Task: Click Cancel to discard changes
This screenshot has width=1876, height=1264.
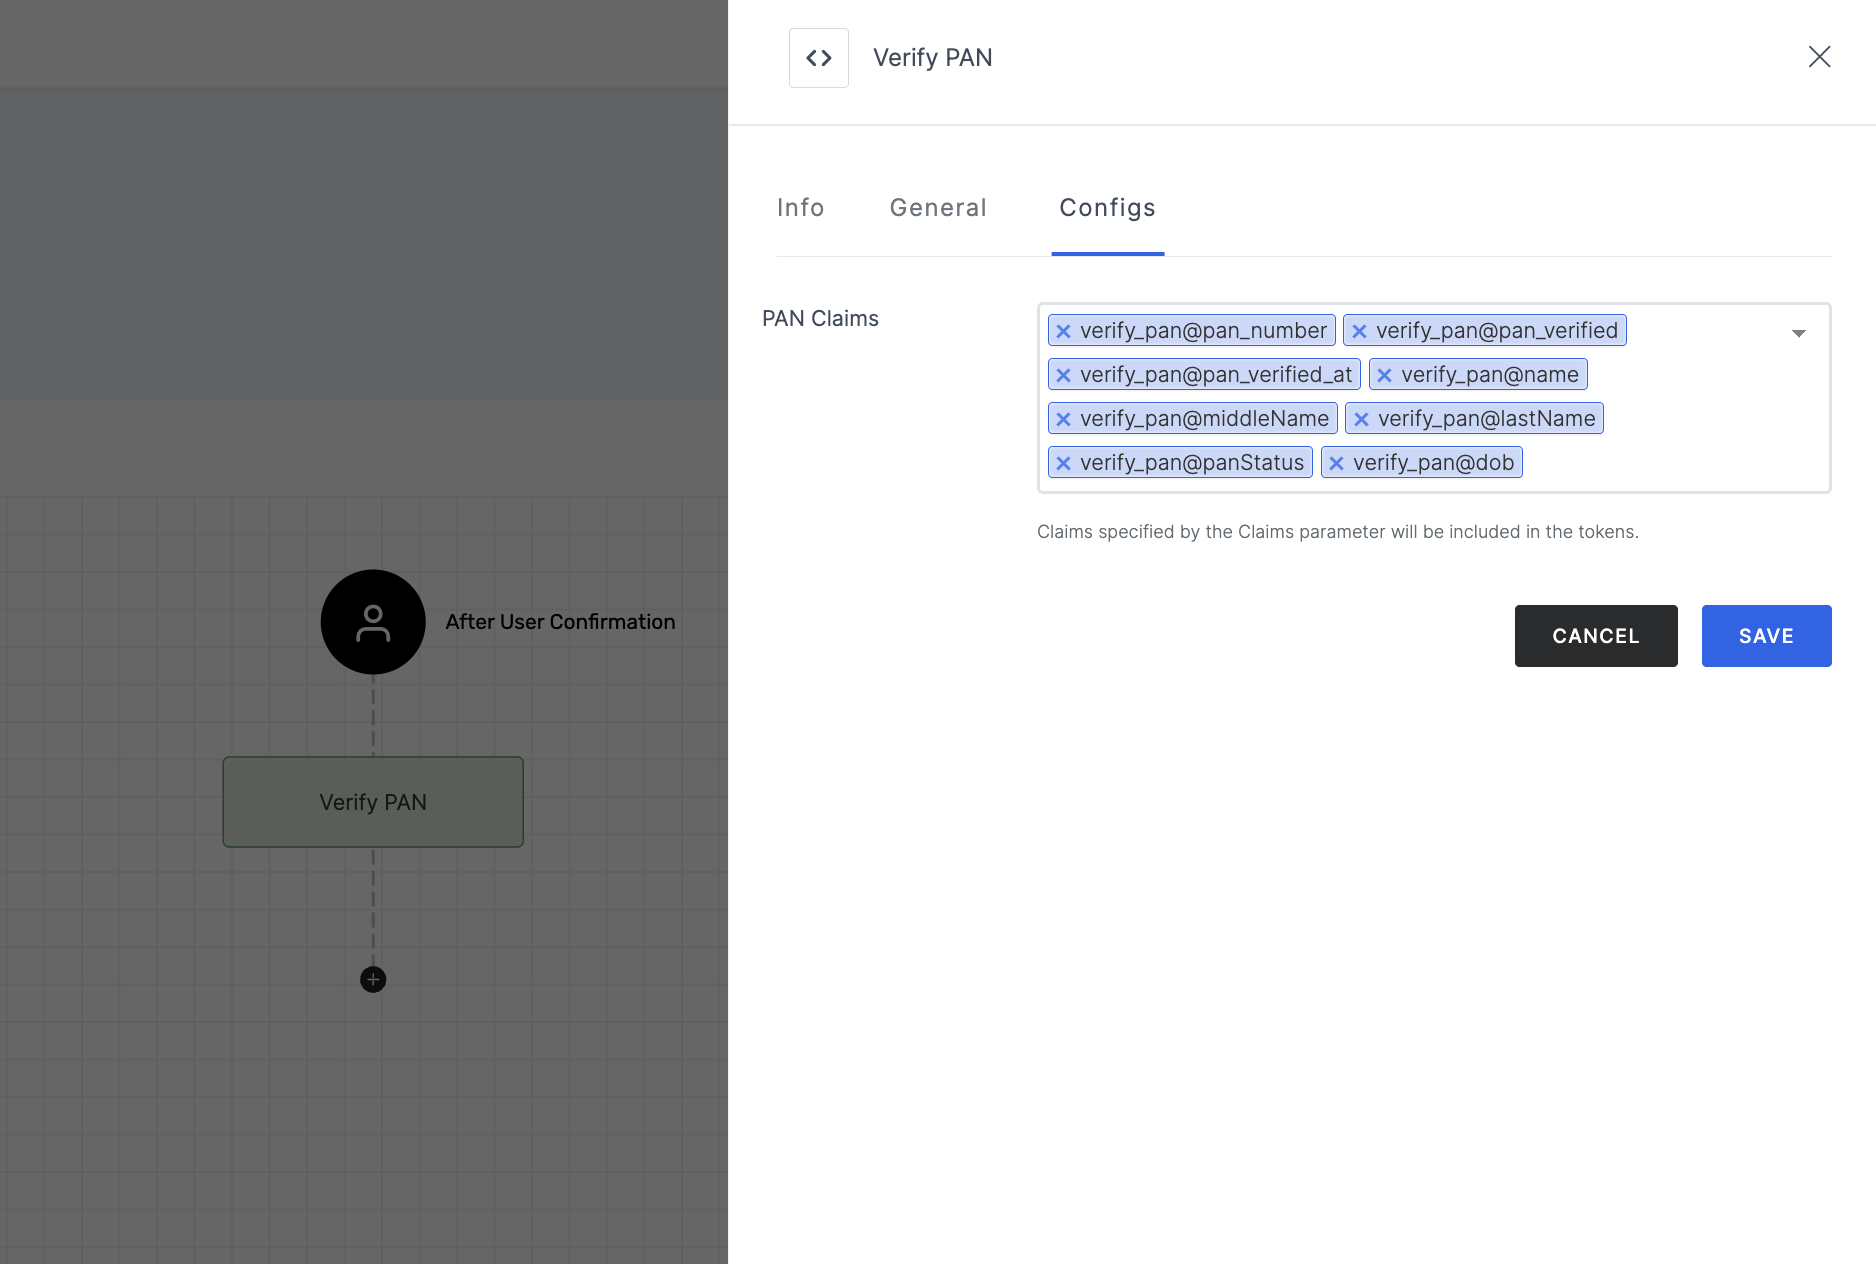Action: 1596,636
